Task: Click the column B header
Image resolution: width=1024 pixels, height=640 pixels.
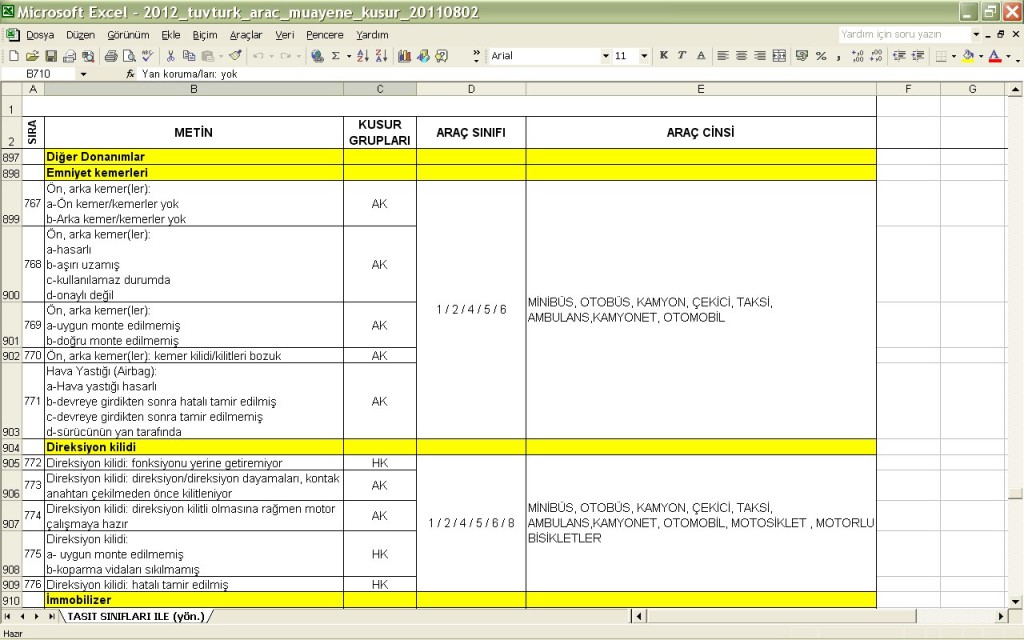Action: point(193,90)
